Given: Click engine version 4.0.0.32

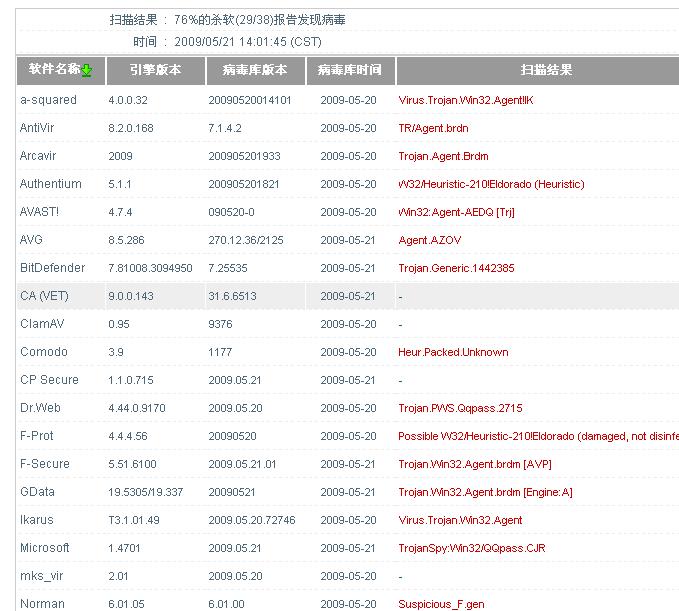Looking at the screenshot, I should point(128,100).
